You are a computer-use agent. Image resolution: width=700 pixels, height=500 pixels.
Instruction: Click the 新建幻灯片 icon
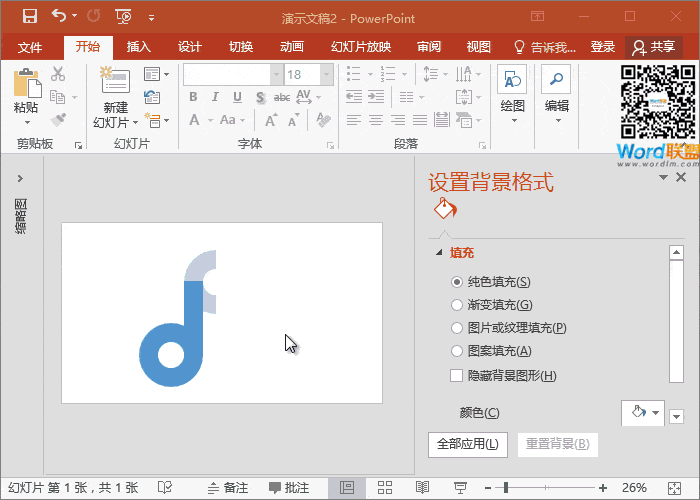pos(115,79)
